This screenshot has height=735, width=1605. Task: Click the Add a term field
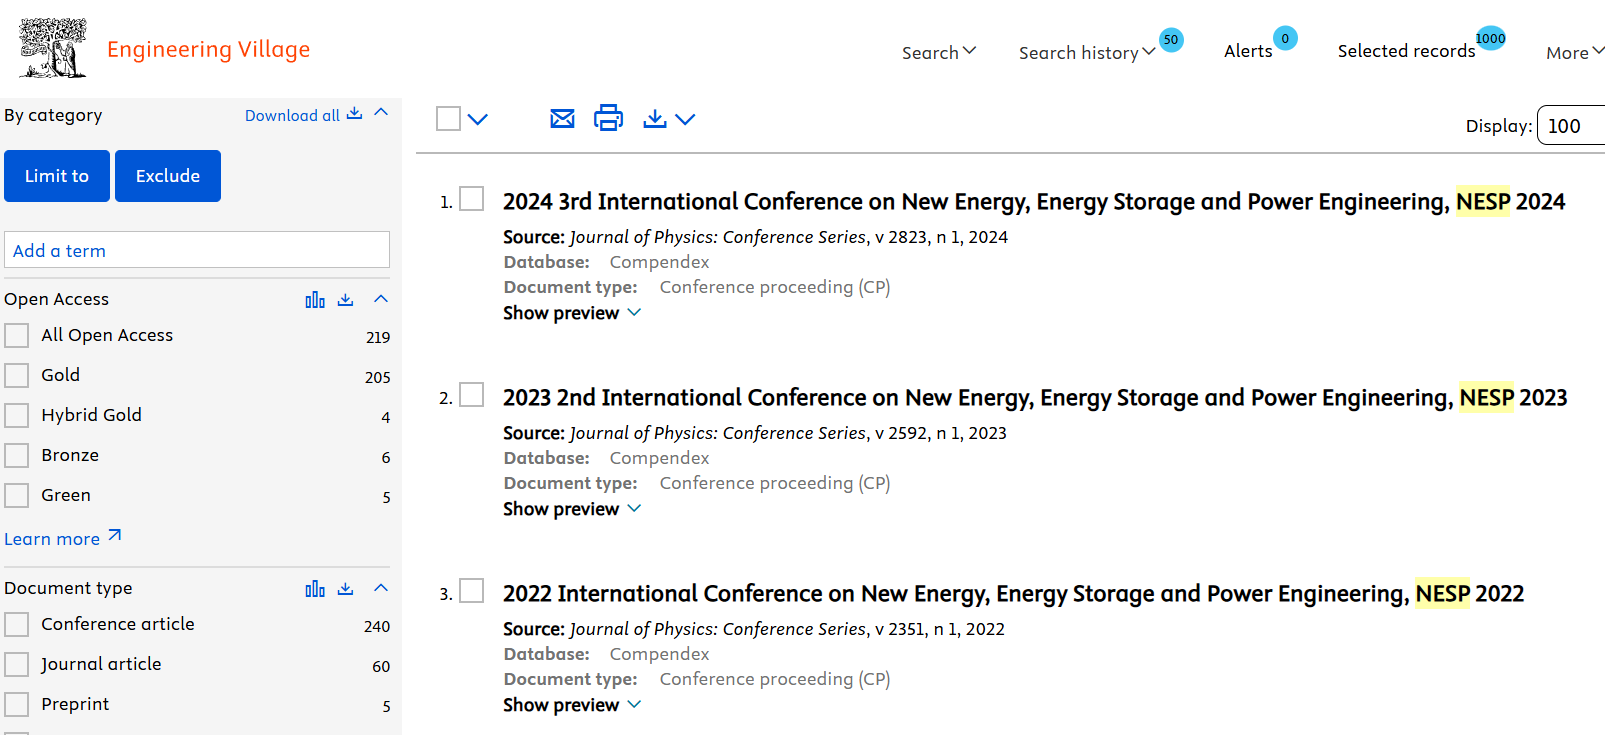click(x=197, y=250)
